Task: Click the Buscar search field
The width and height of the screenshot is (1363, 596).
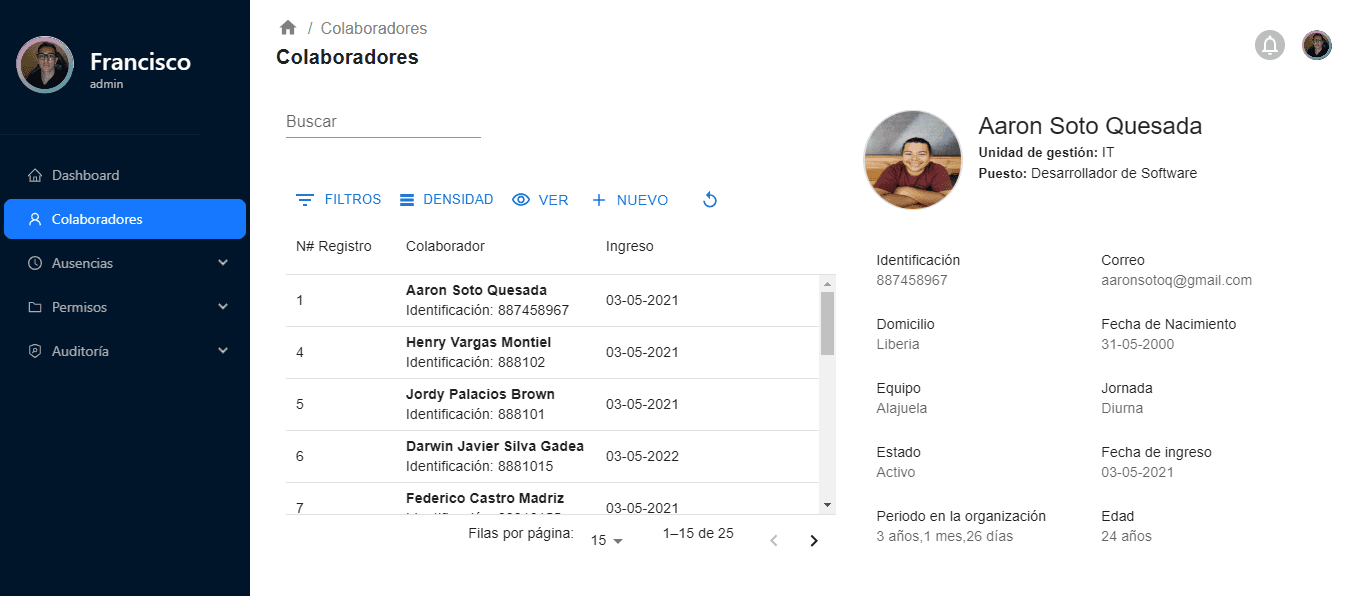Action: click(383, 122)
